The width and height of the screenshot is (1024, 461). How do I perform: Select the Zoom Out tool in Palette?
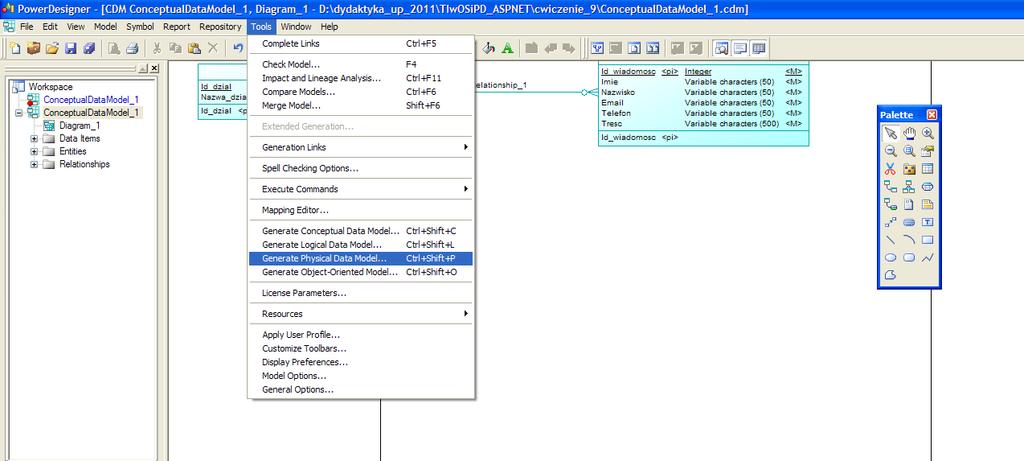coord(890,151)
